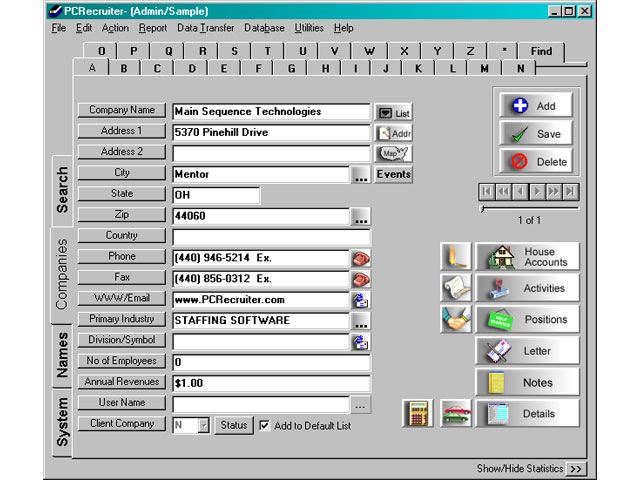Viewport: 640px width, 480px height.
Task: Go to next record arrow
Action: tap(537, 191)
